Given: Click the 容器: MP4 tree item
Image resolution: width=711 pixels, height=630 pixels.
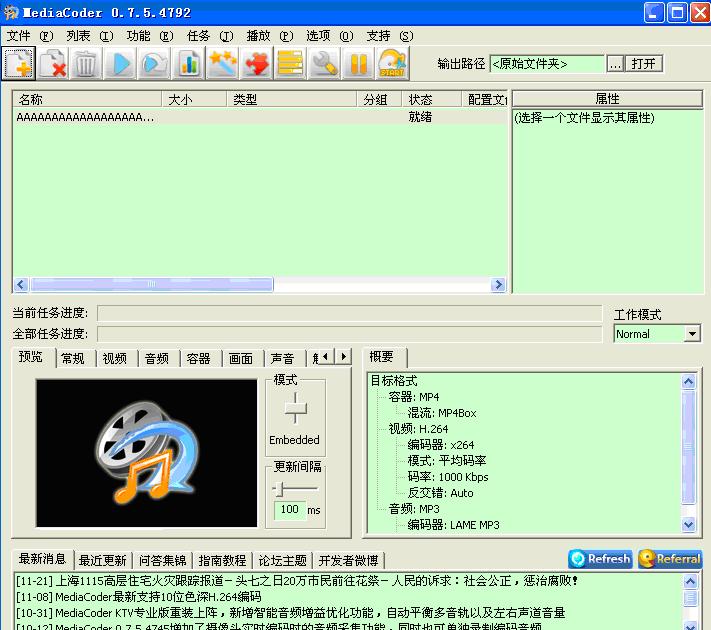Looking at the screenshot, I should tap(414, 397).
